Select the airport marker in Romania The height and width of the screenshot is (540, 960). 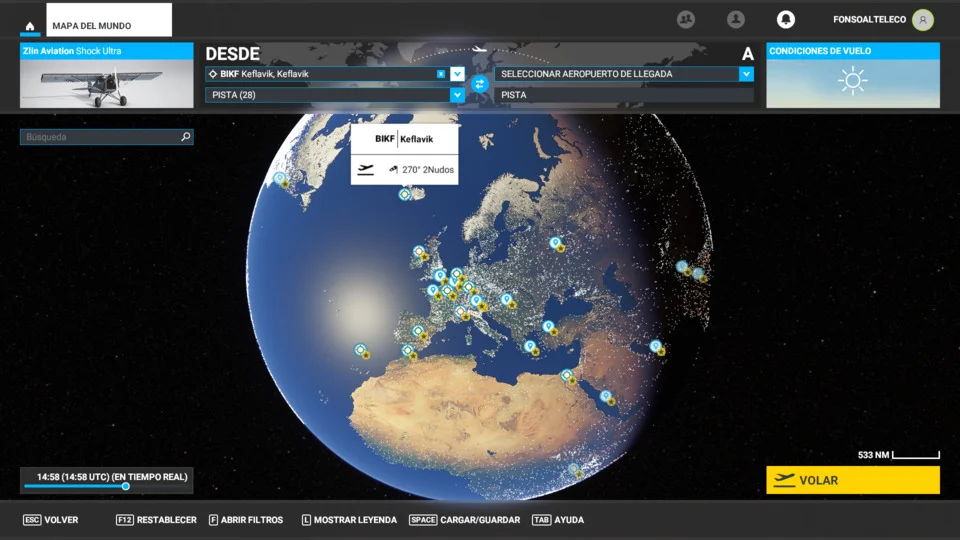click(508, 301)
